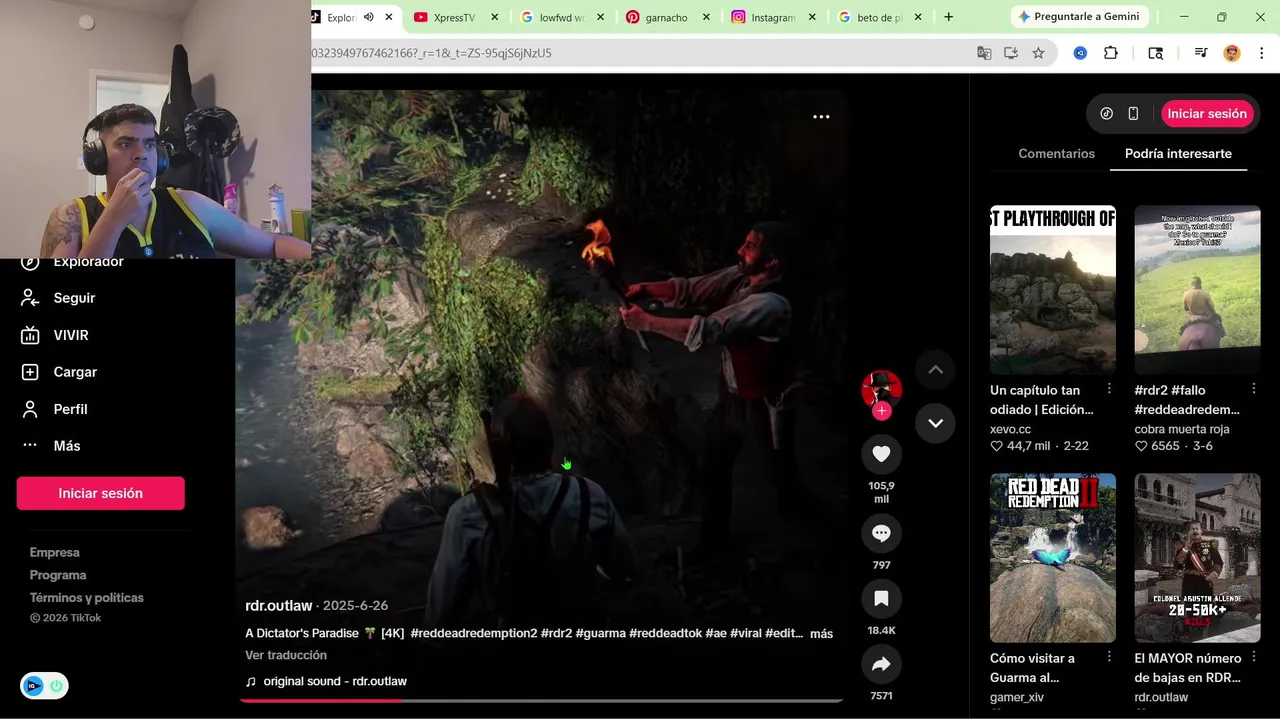Click the phone app icon near Iniciar sesión

(1133, 114)
